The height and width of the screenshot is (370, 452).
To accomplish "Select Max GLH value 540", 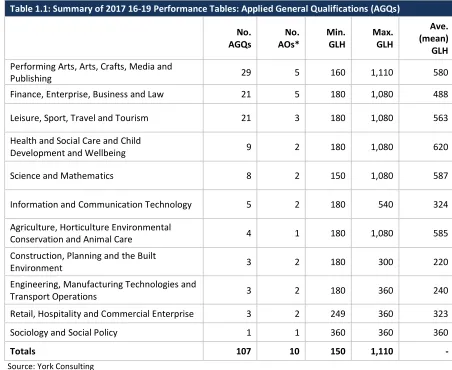I will pyautogui.click(x=386, y=204).
